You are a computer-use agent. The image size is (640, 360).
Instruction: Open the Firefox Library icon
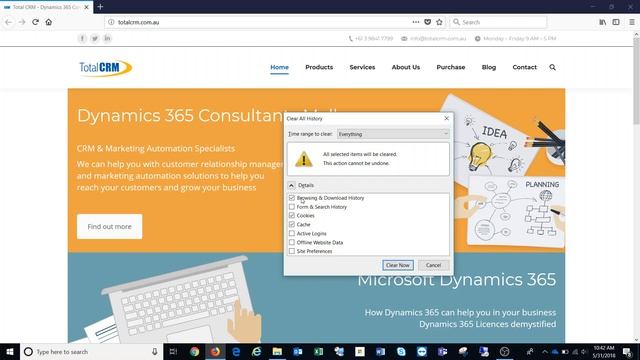(x=602, y=22)
